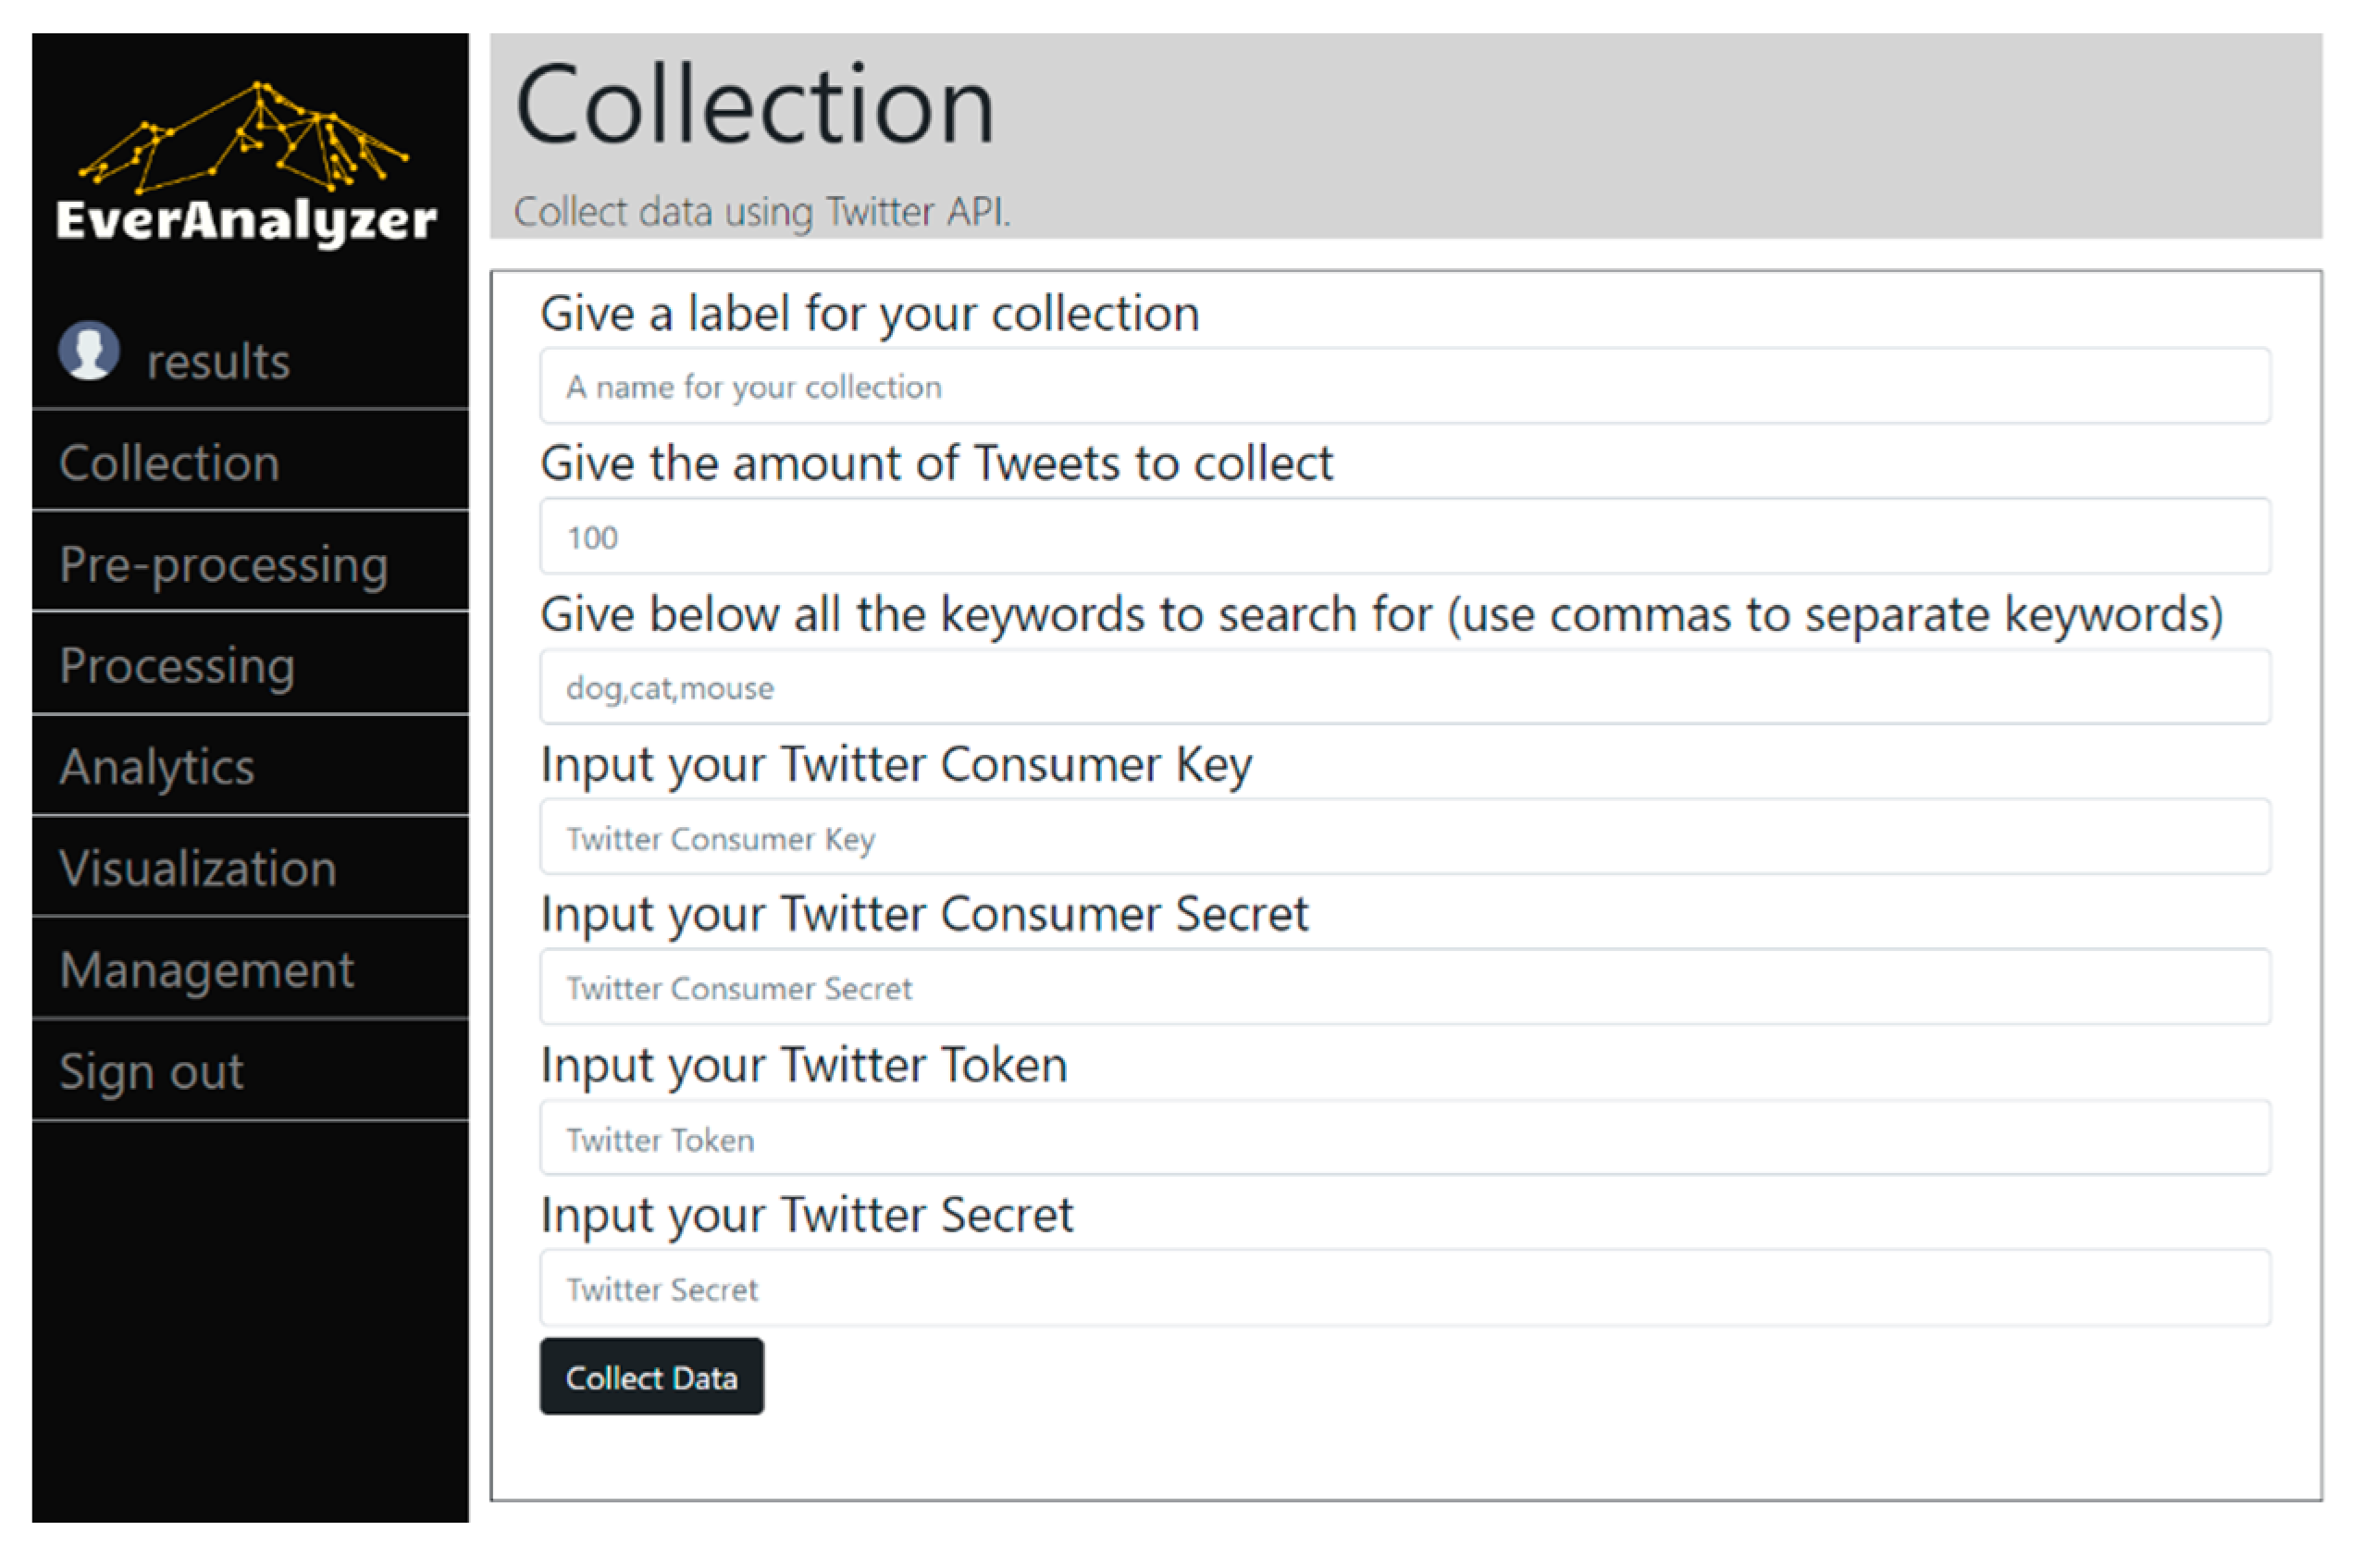Navigate to Processing in the sidebar
Image resolution: width=2363 pixels, height=1568 pixels.
pos(177,666)
